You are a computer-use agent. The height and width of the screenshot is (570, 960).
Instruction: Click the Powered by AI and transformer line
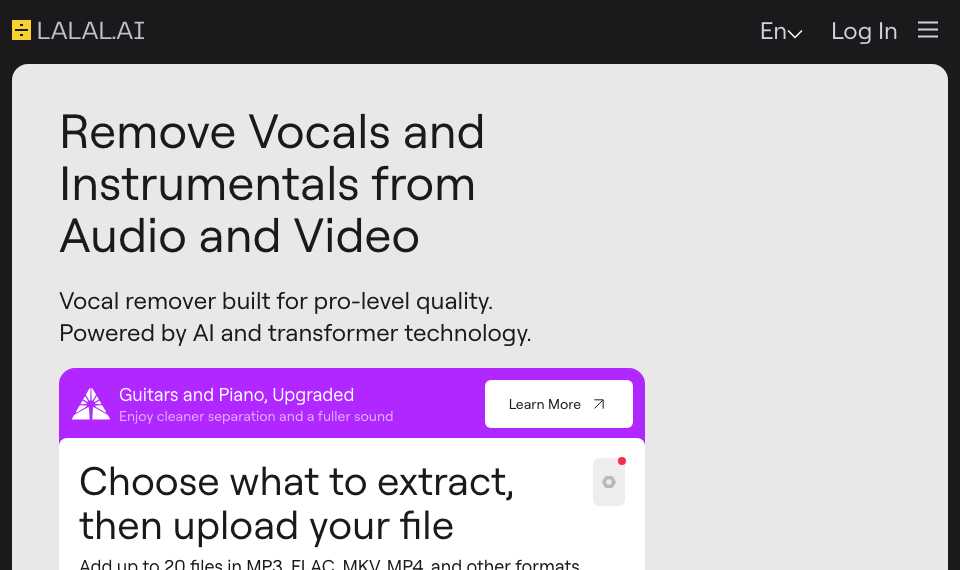(295, 334)
